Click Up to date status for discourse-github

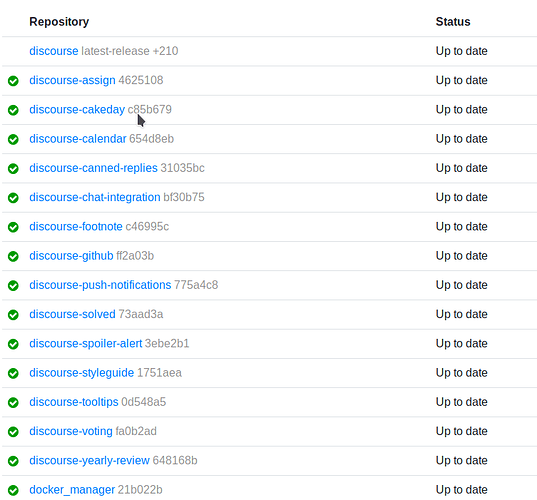[x=461, y=256]
